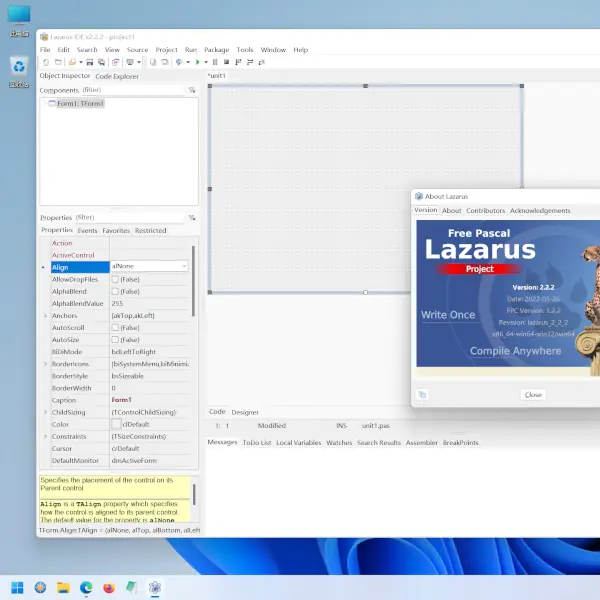Click the Run (green play) toolbar icon

pos(197,62)
